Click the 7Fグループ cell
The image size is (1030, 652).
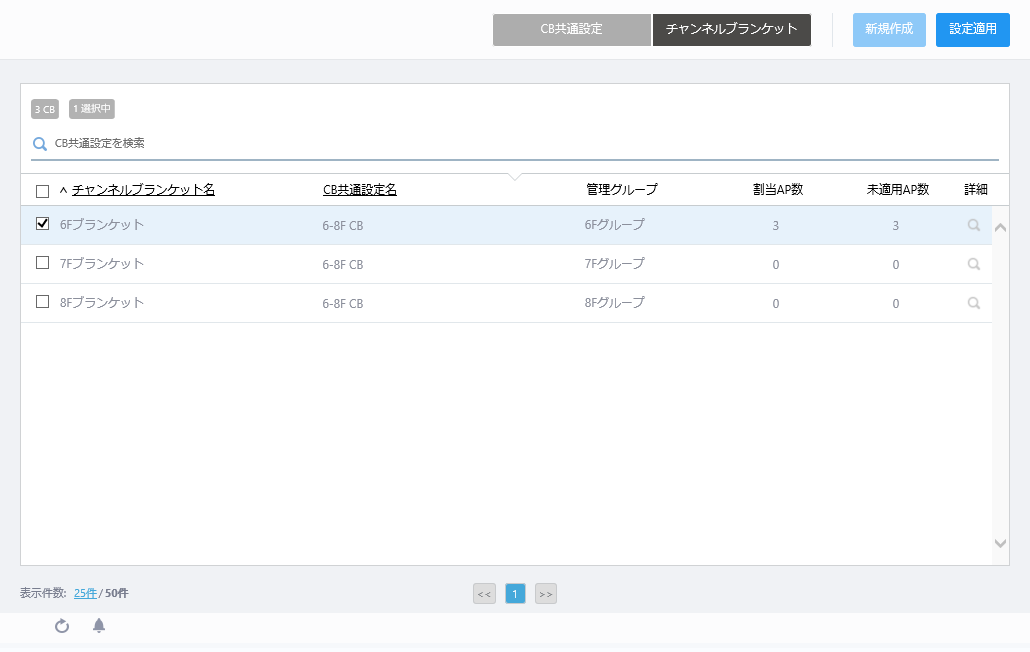click(615, 263)
